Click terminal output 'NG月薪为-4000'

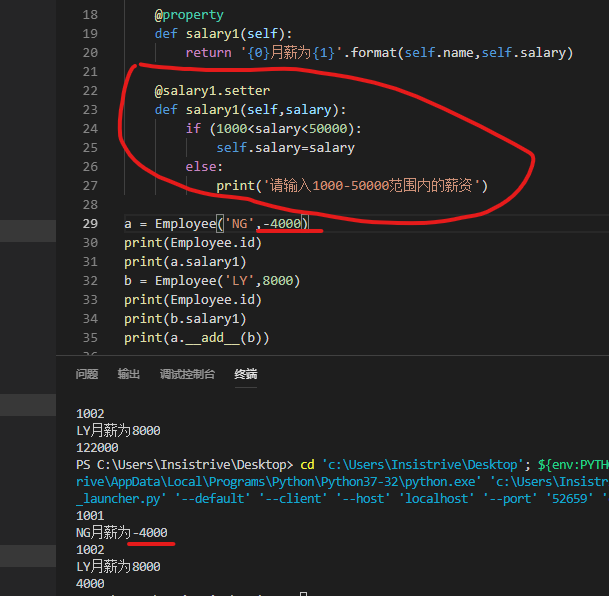pos(122,532)
